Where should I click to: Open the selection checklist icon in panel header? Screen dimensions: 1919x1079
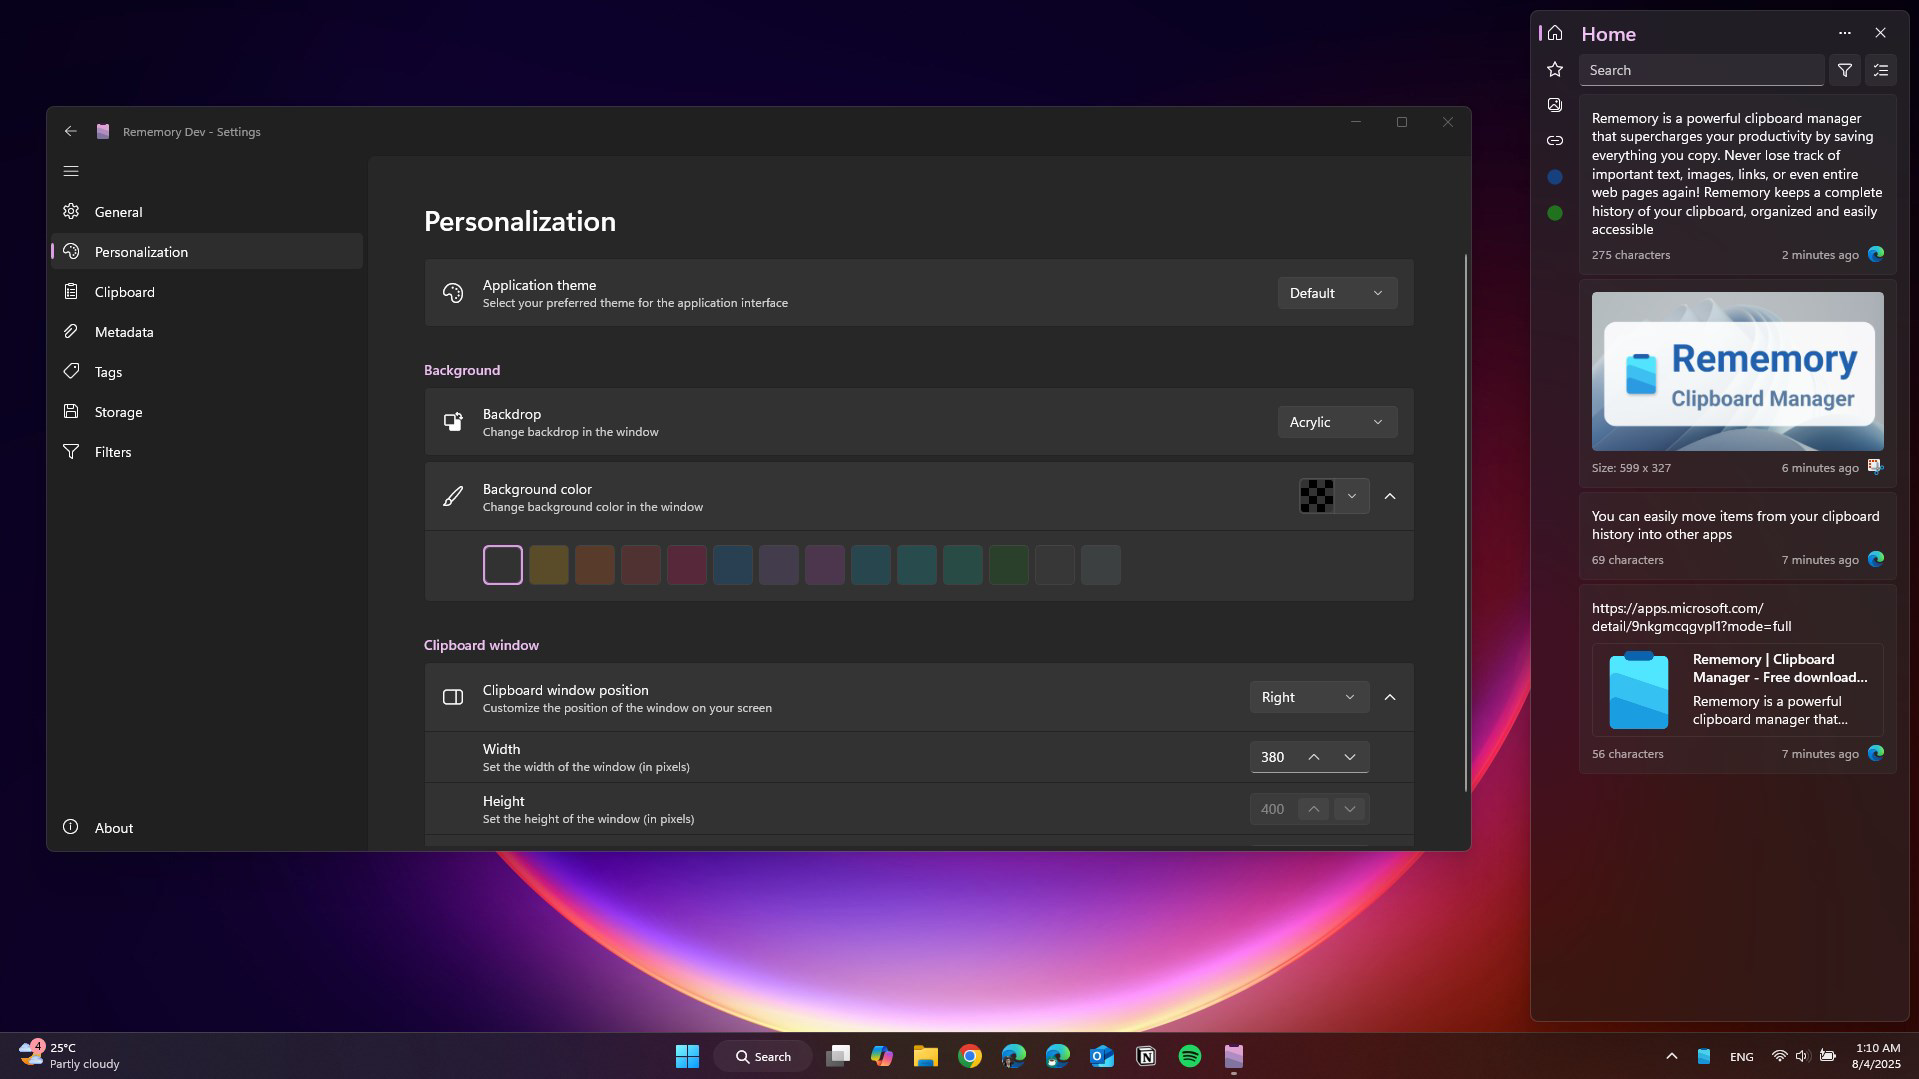coord(1880,70)
